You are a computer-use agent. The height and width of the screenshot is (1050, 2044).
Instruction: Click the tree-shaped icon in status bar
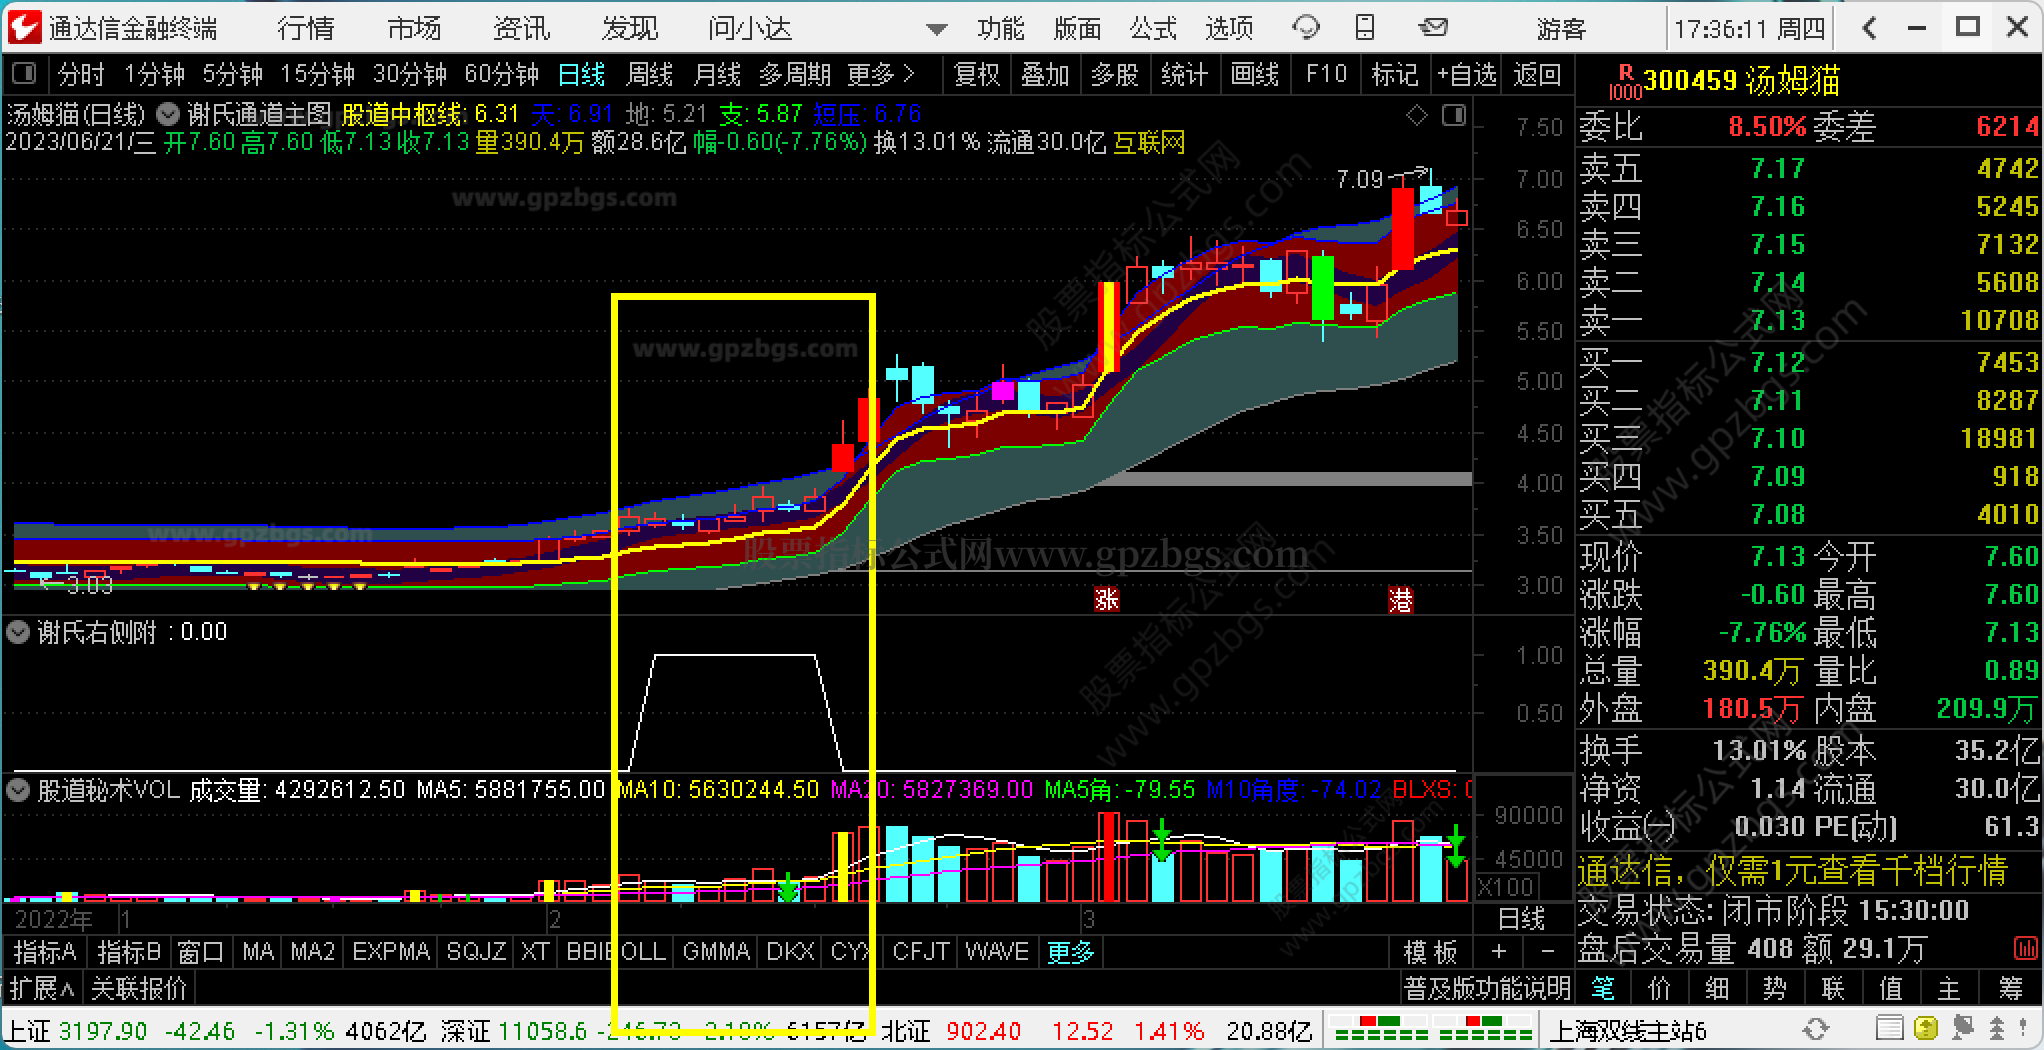click(x=1996, y=1029)
